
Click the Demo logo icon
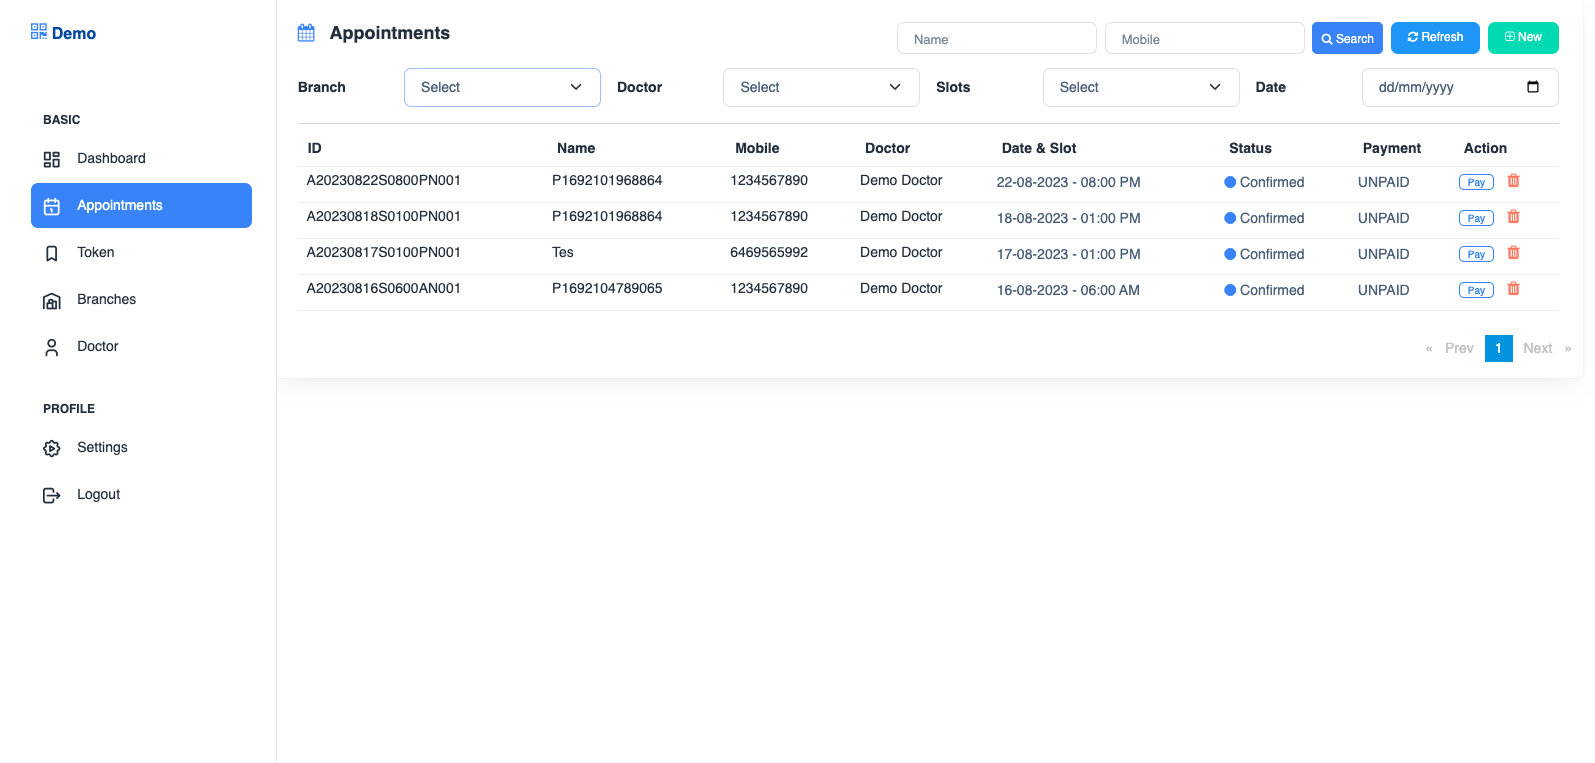click(x=39, y=32)
